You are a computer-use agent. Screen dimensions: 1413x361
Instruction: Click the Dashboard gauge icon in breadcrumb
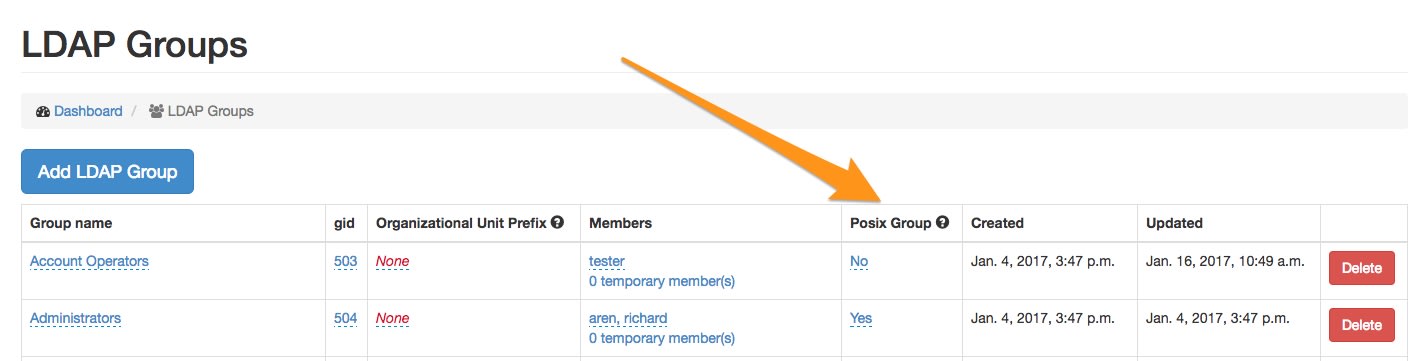click(42, 111)
